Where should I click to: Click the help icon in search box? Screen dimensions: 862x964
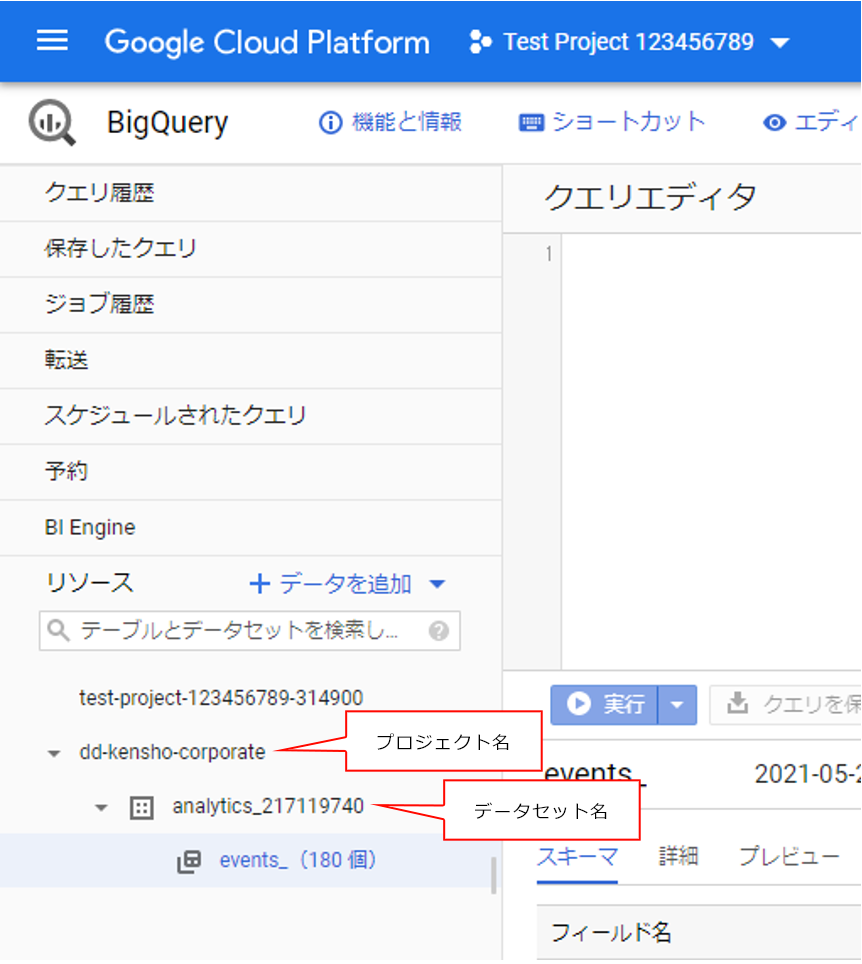438,631
